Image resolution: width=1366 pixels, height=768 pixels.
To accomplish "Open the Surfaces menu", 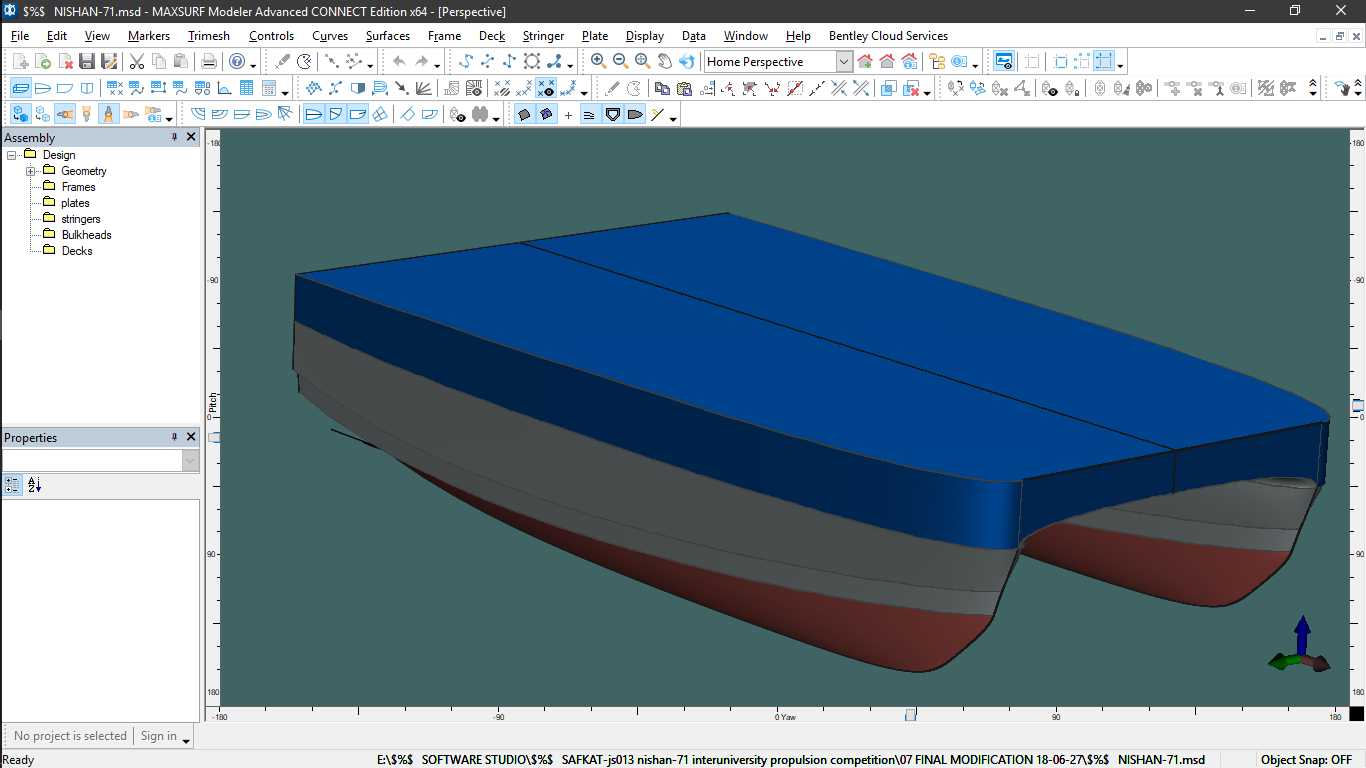I will pyautogui.click(x=388, y=36).
